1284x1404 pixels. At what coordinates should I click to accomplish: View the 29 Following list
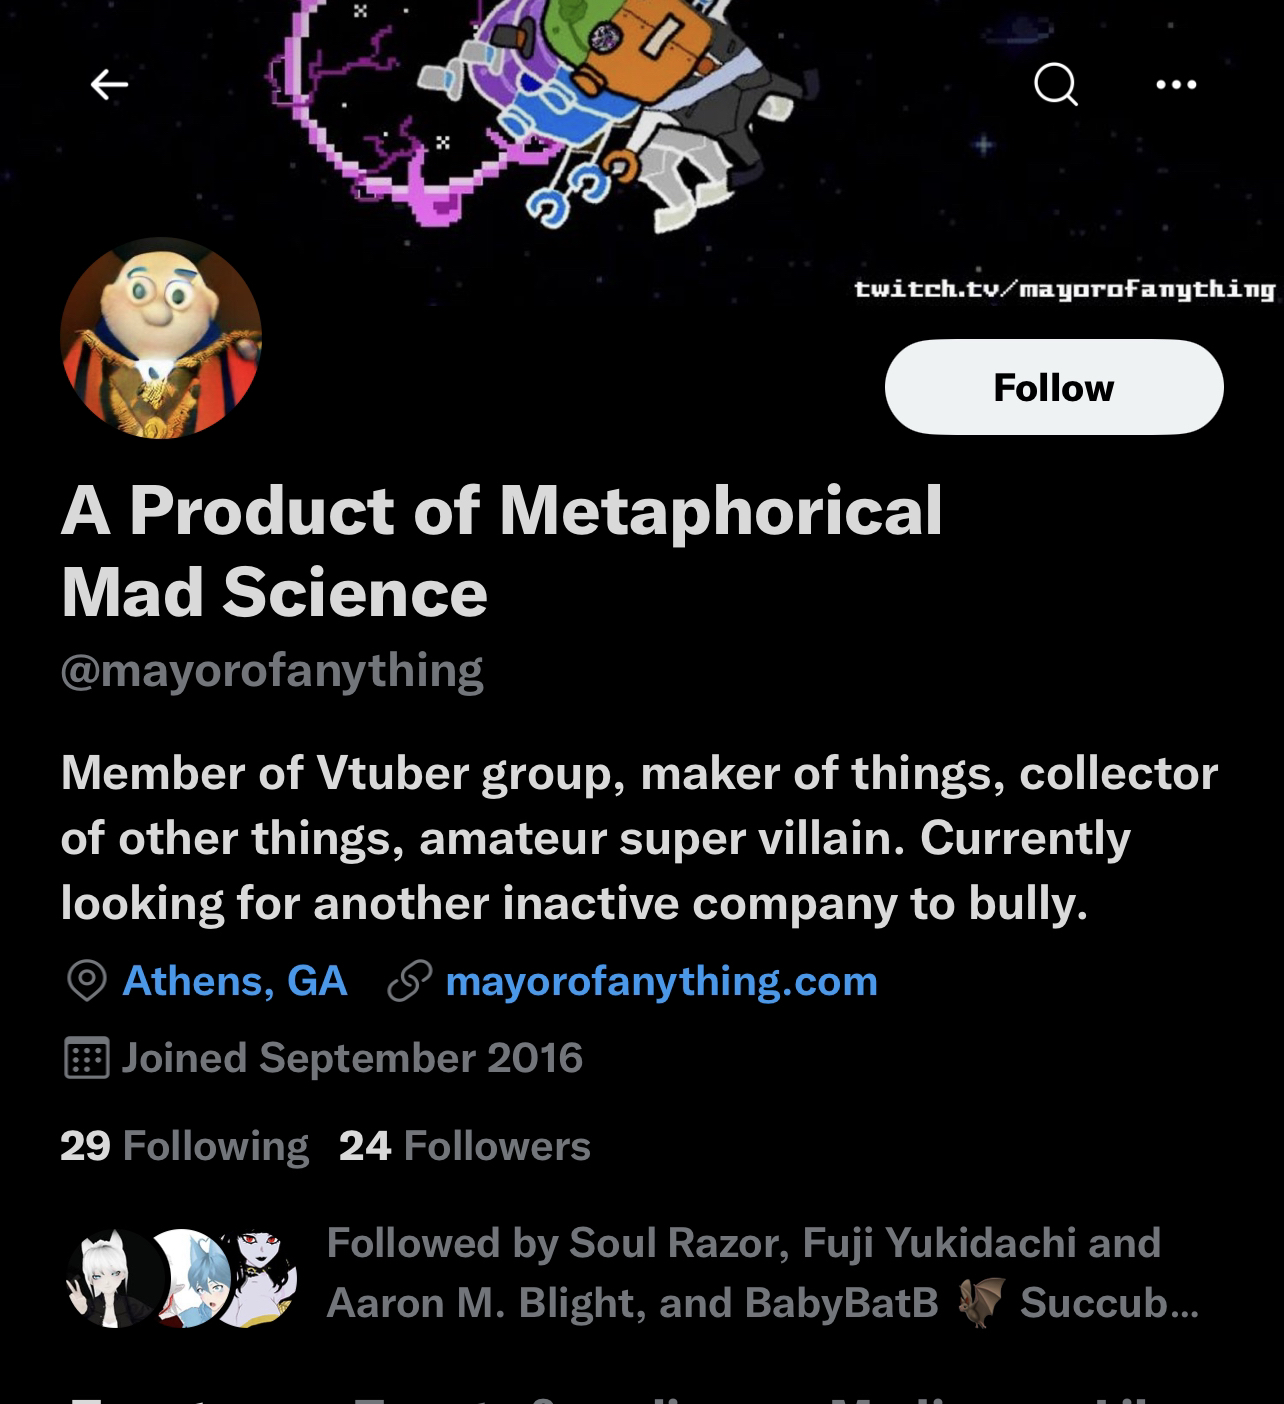pyautogui.click(x=184, y=1146)
